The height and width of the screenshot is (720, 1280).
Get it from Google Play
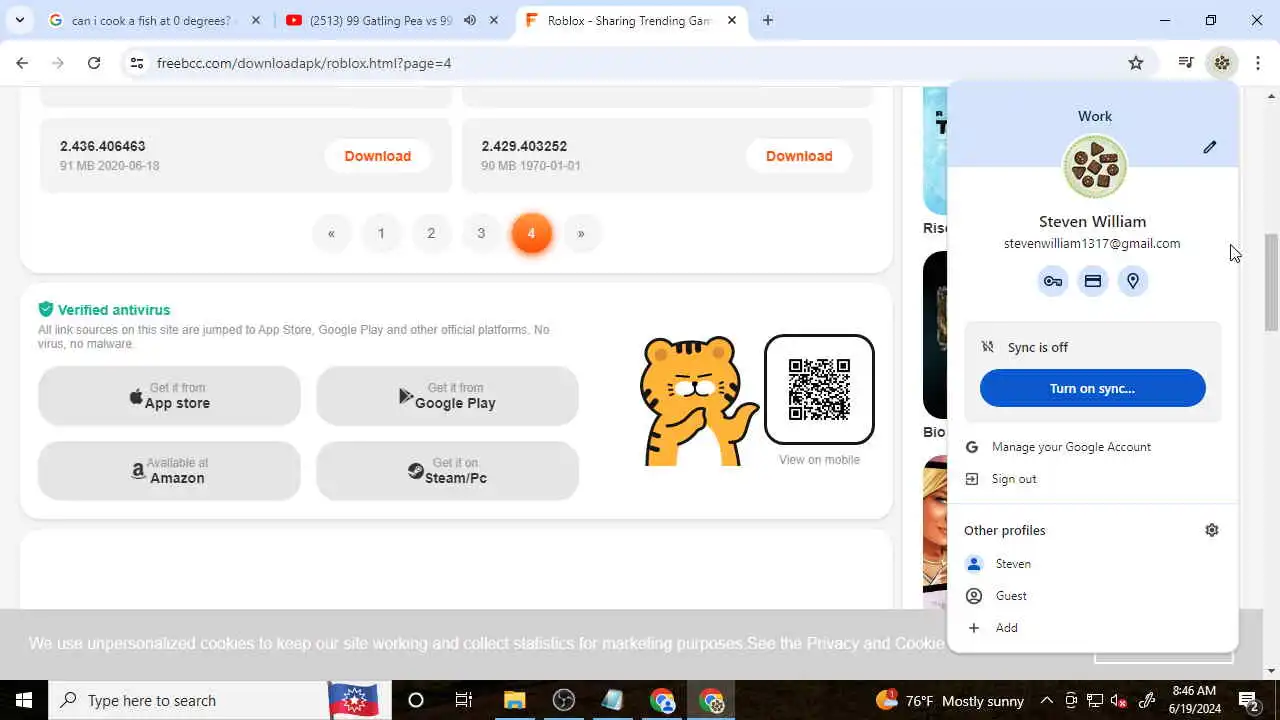[447, 396]
